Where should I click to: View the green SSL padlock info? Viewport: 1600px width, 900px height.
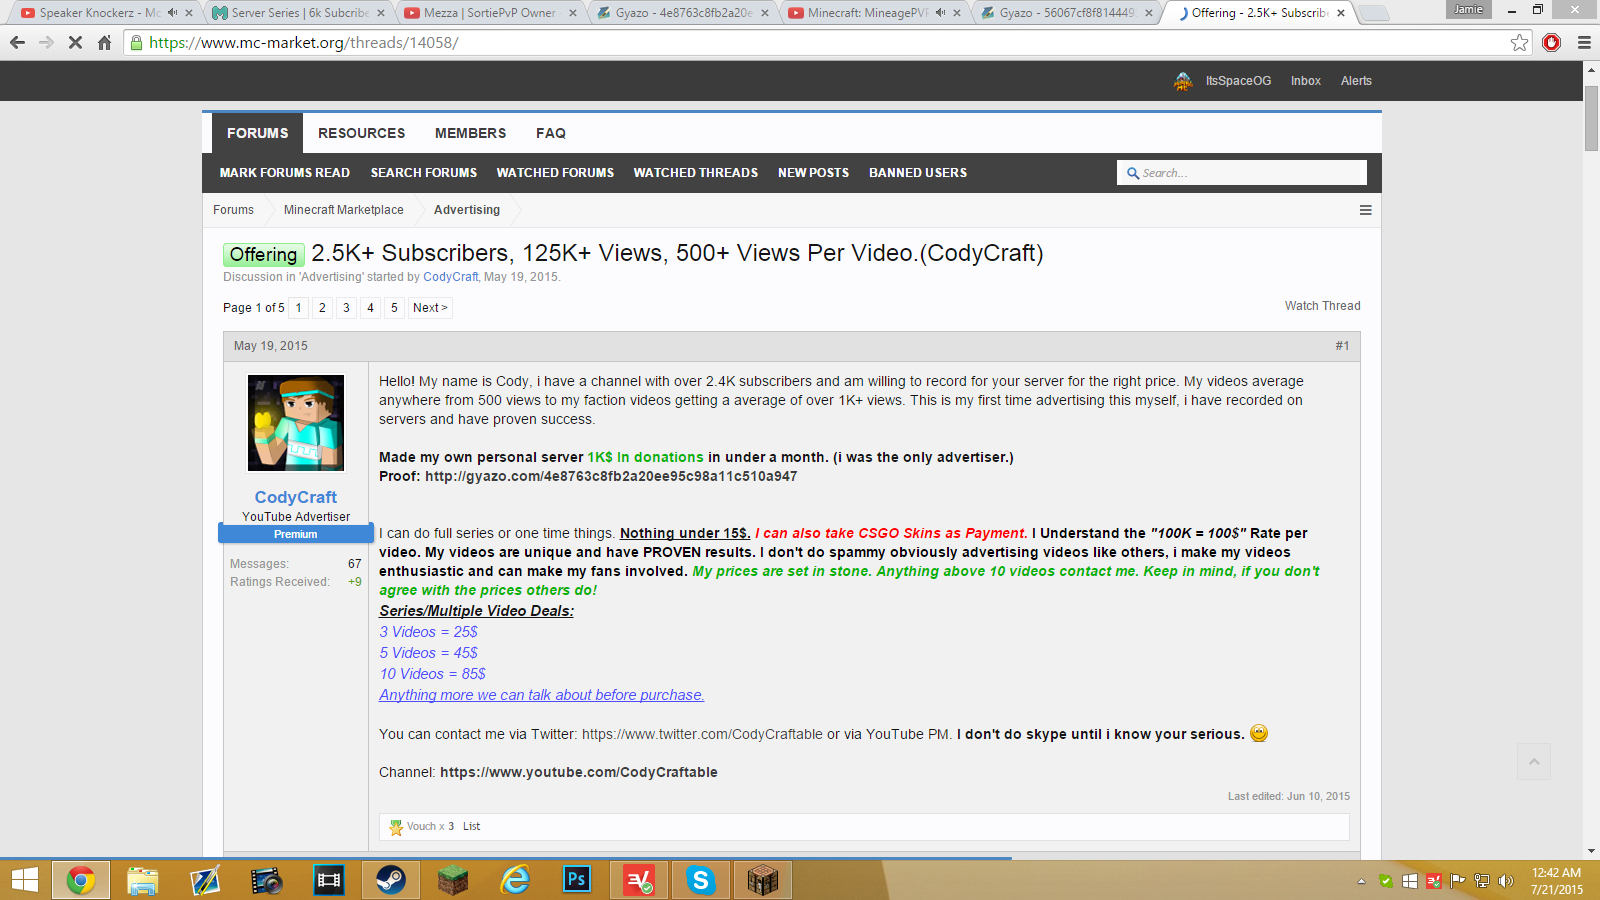click(137, 43)
